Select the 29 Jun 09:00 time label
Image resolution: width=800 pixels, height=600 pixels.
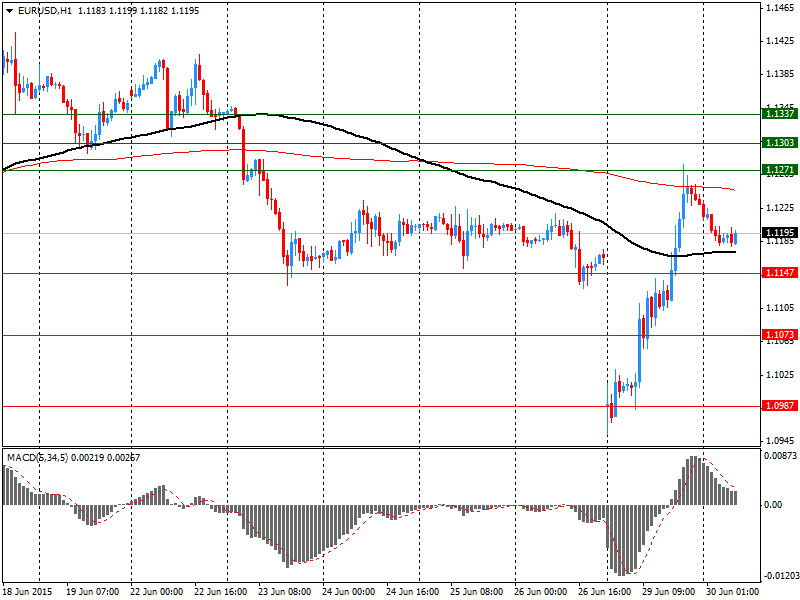point(668,592)
